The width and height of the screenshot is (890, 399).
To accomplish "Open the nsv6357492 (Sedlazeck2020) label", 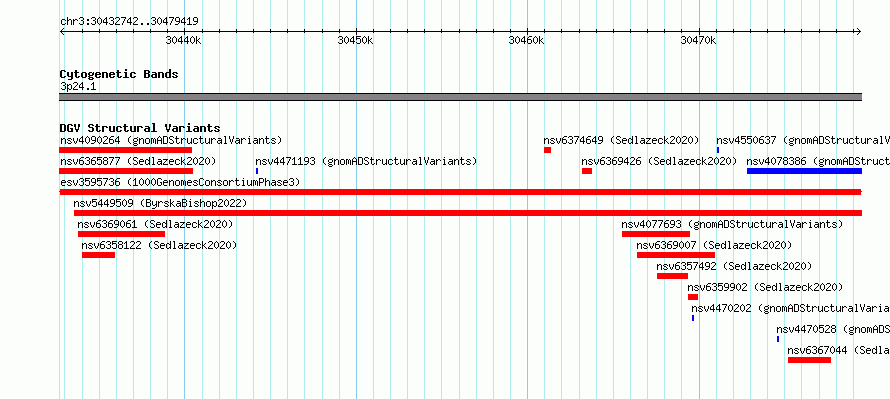I will click(x=734, y=266).
